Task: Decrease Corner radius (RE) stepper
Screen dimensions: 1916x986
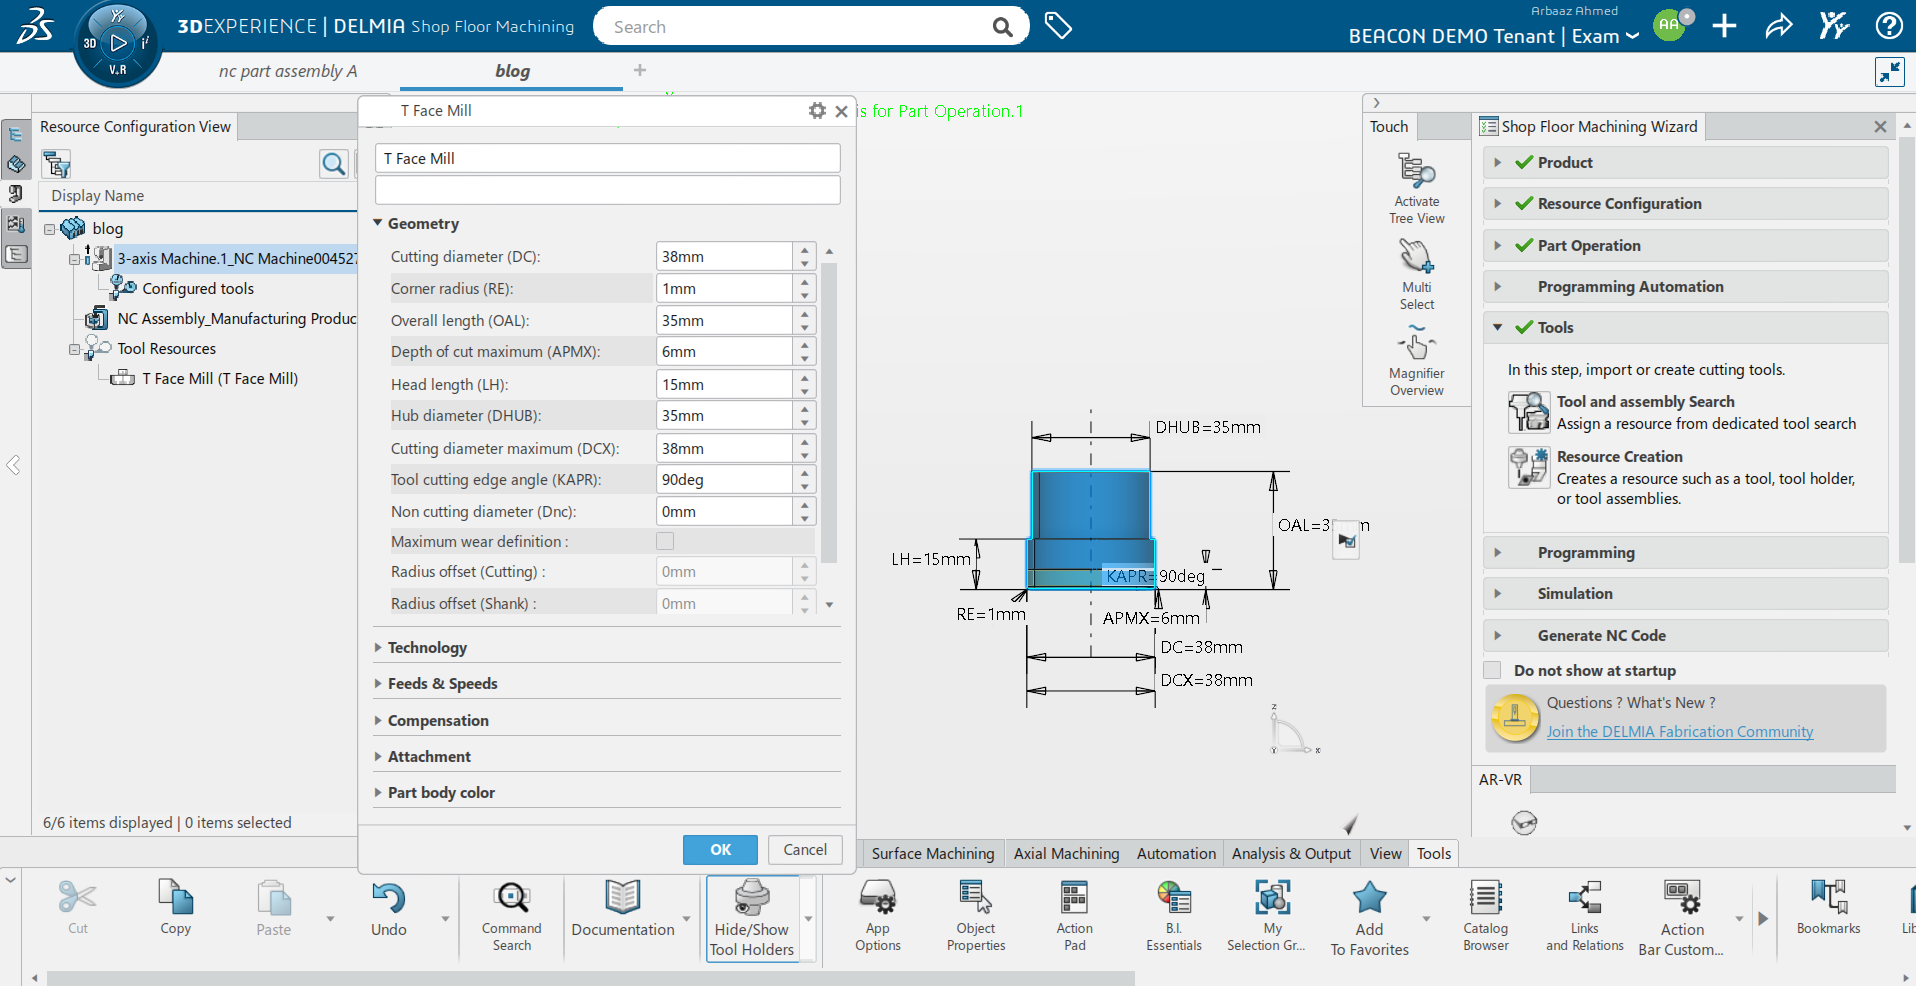Action: [x=805, y=295]
